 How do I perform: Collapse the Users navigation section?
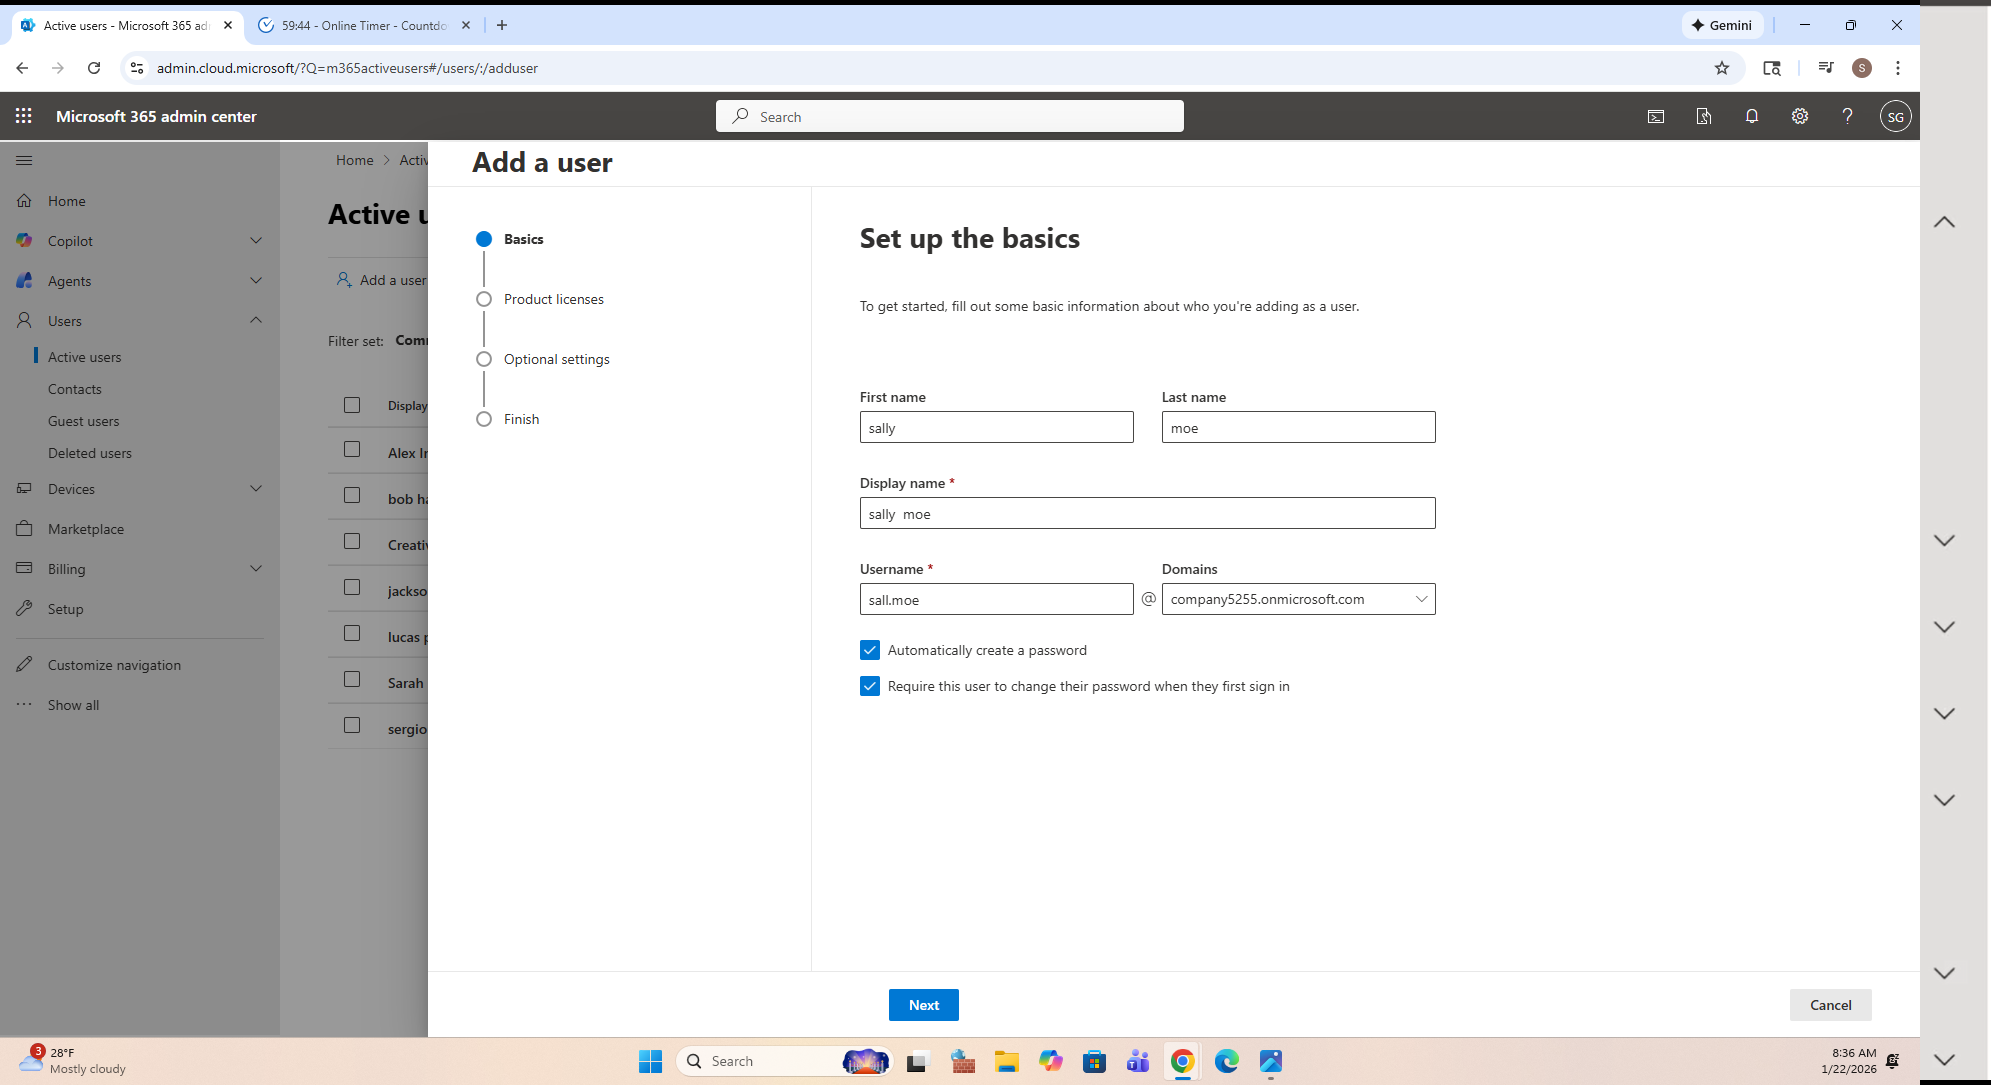tap(255, 321)
